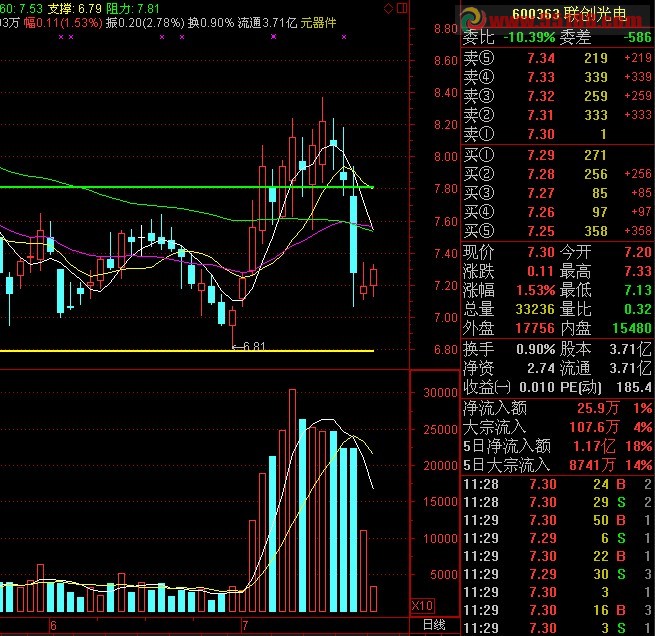This screenshot has height=636, width=655.
Task: Click the 11:29 trade of 16 lots B
Action: pyautogui.click(x=557, y=610)
